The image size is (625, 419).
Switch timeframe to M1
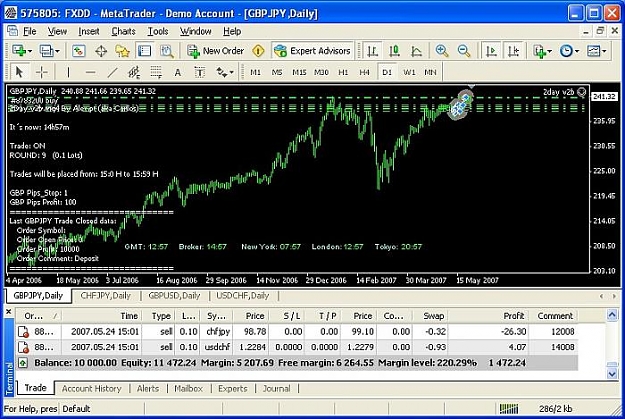[x=255, y=72]
